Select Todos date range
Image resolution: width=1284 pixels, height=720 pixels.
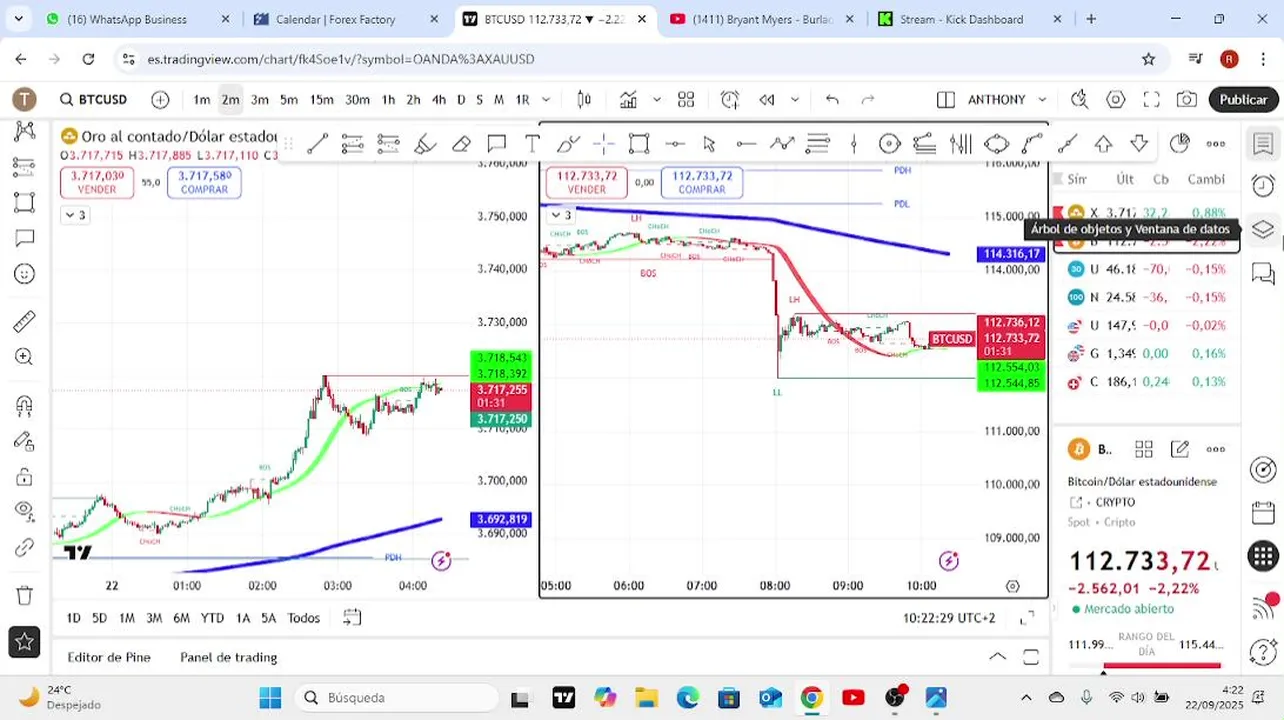tap(304, 618)
